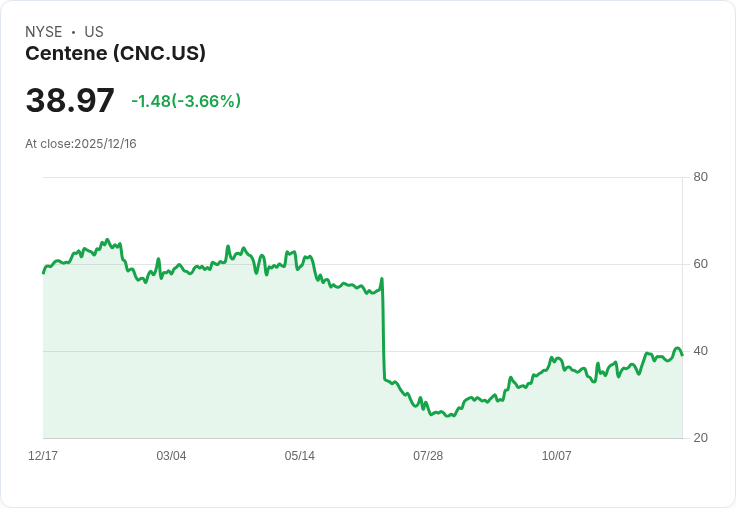Select the 12/17 x-axis date label

pyautogui.click(x=43, y=456)
